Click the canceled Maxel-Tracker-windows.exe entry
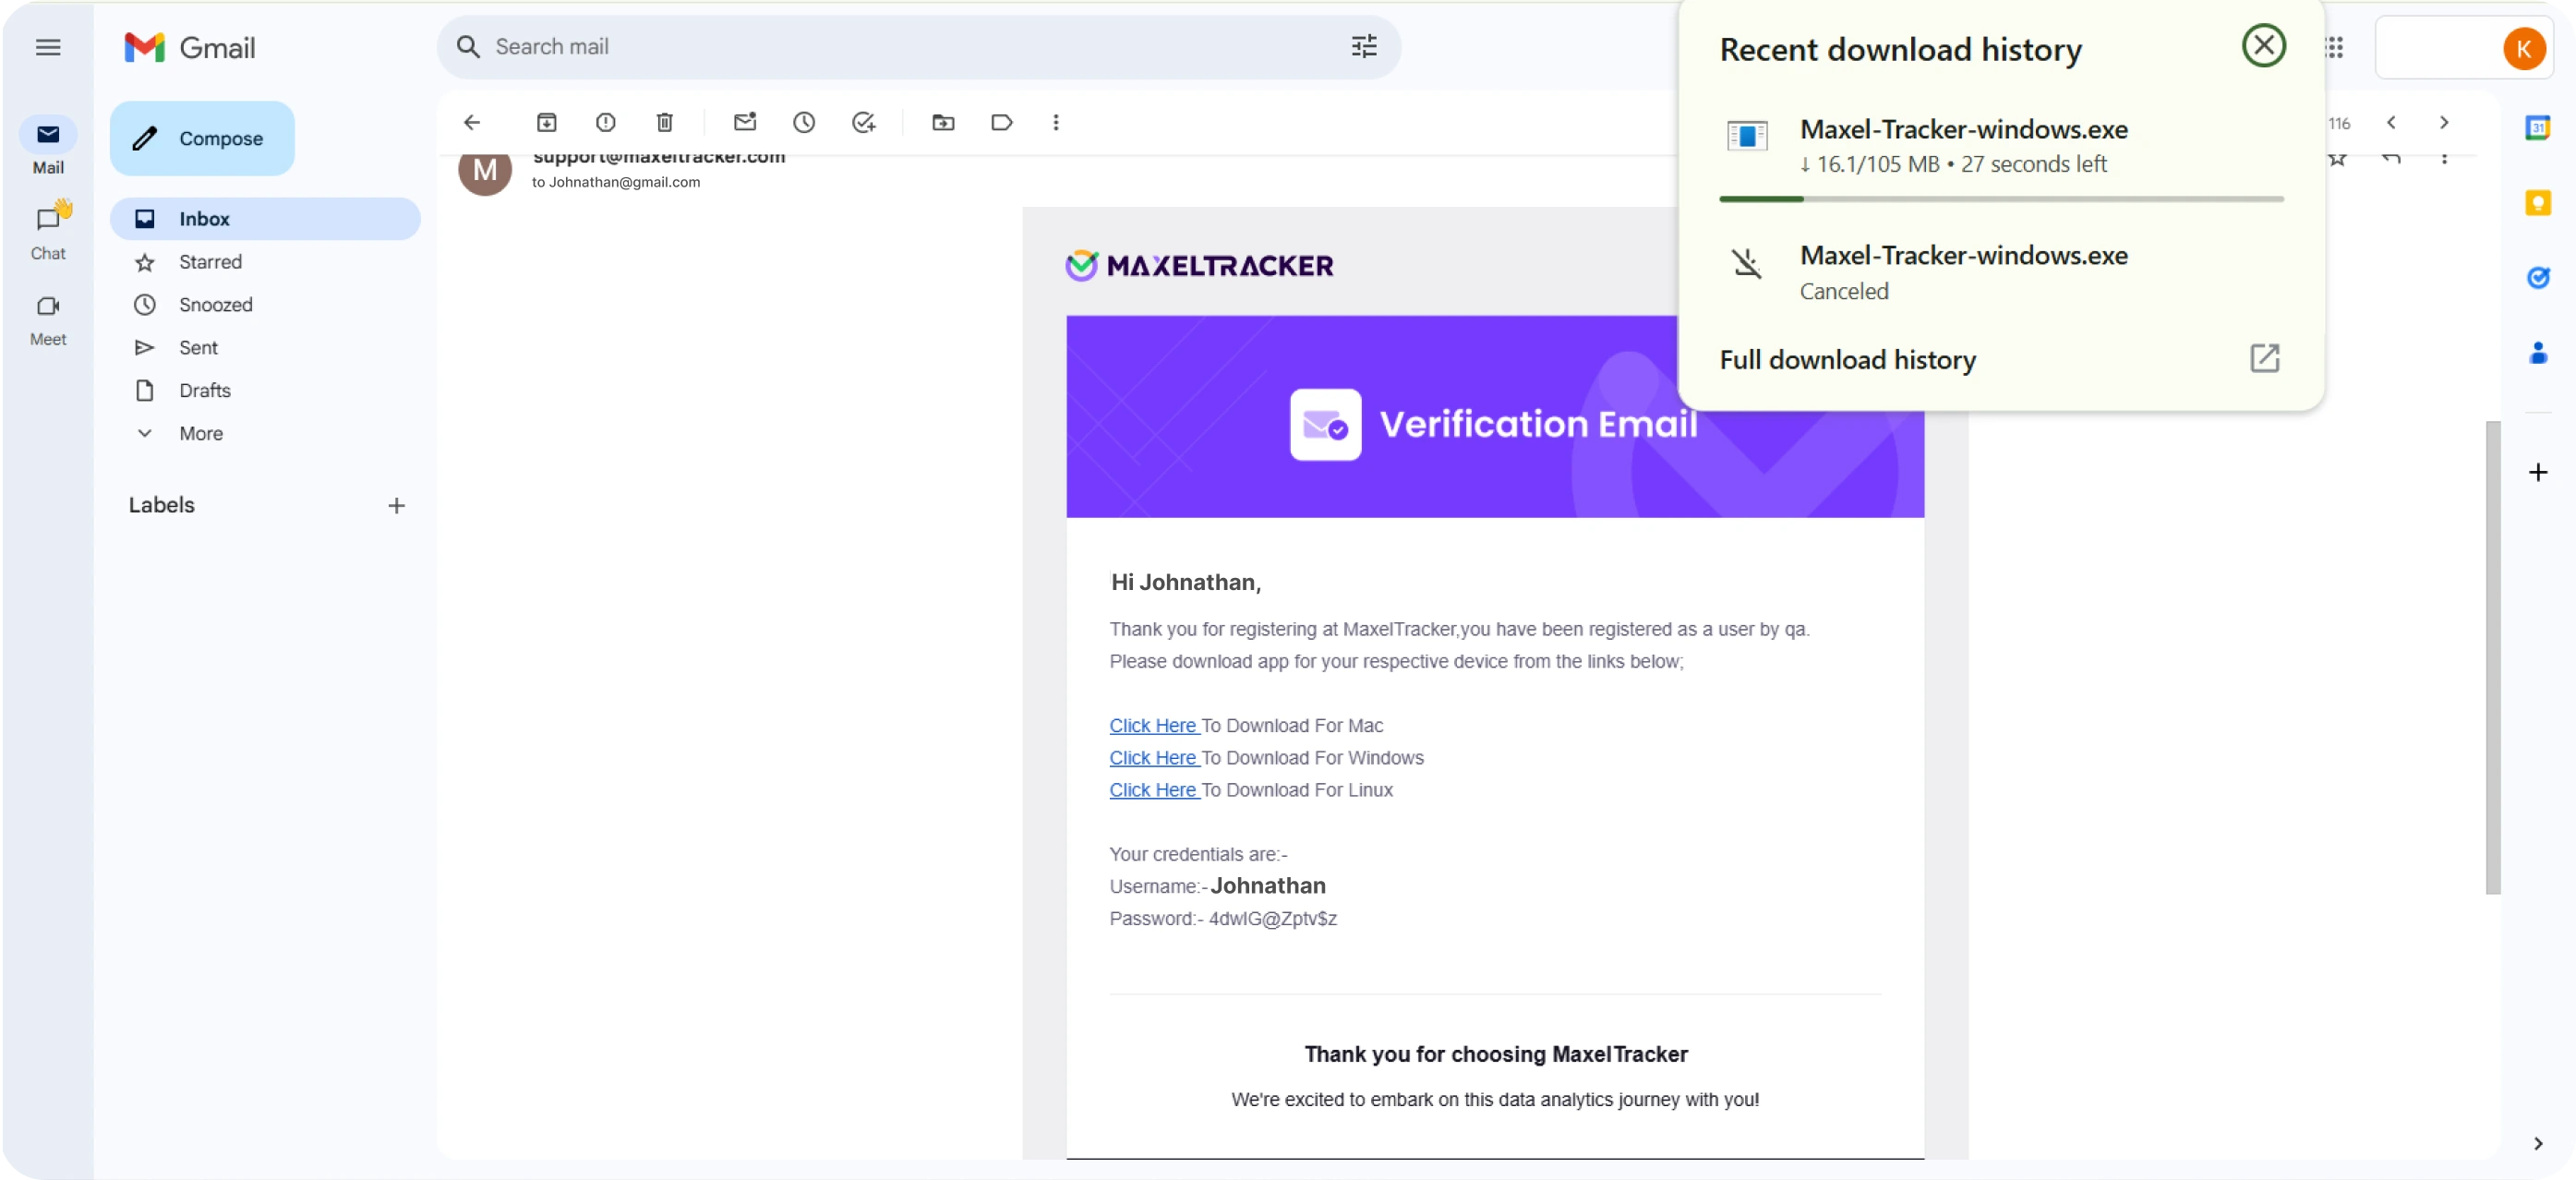 [x=2002, y=272]
